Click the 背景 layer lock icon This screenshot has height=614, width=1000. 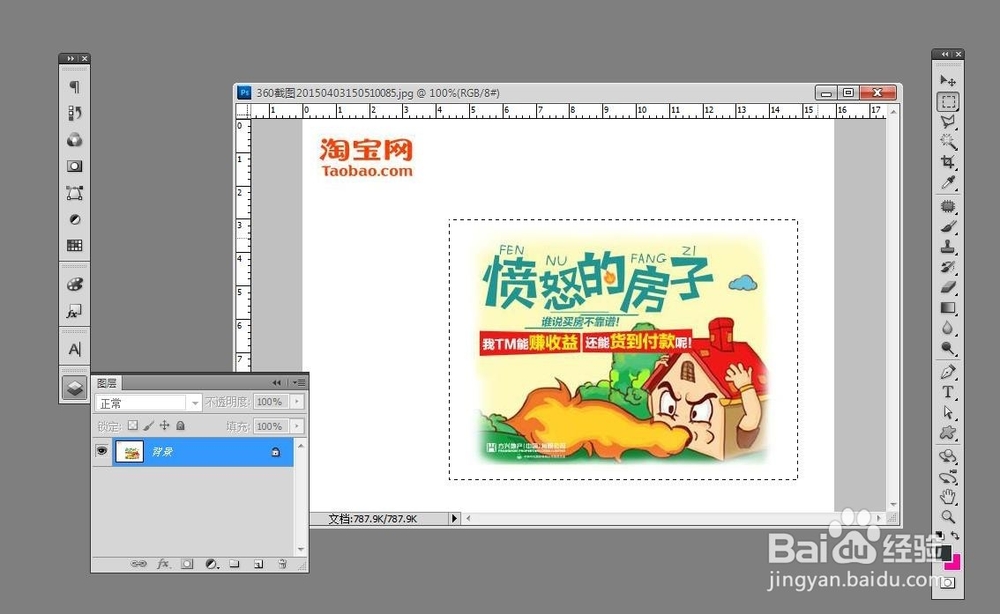pos(276,452)
